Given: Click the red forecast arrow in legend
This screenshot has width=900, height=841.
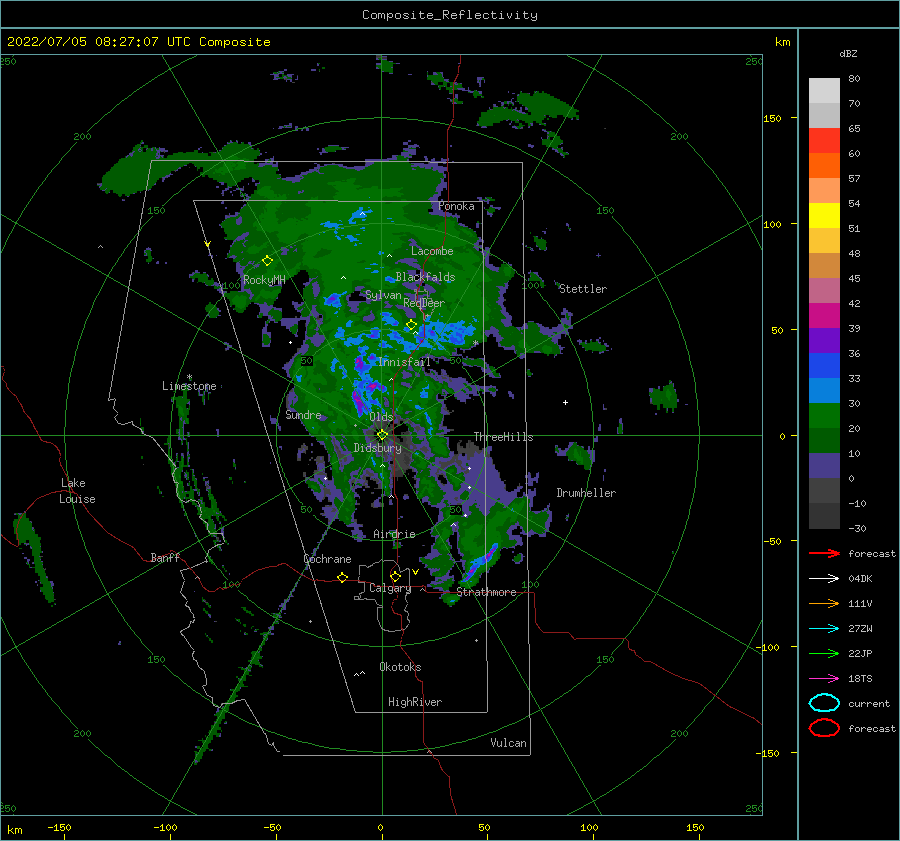Looking at the screenshot, I should coord(824,553).
